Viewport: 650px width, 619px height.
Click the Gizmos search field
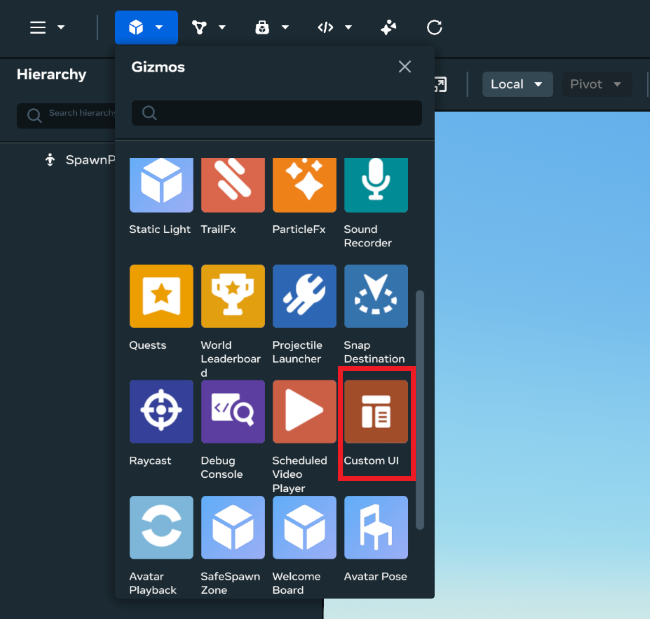277,113
